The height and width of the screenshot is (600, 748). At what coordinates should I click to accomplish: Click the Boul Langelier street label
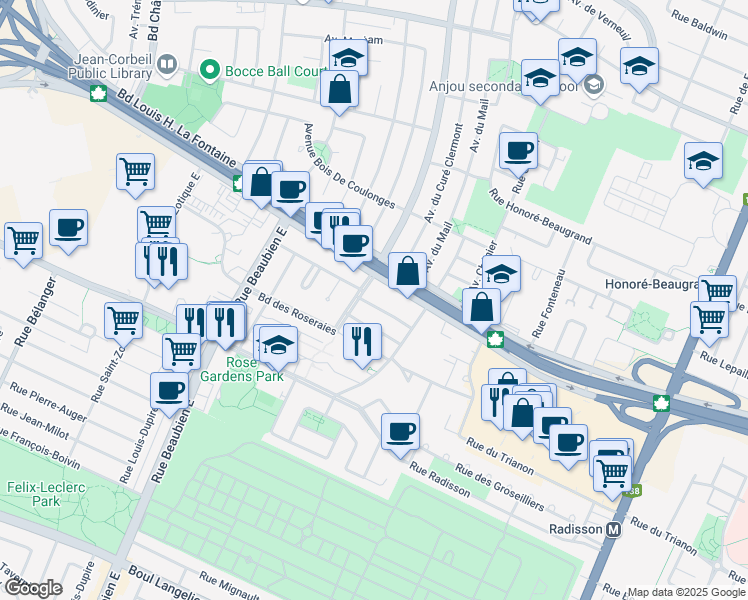164,583
